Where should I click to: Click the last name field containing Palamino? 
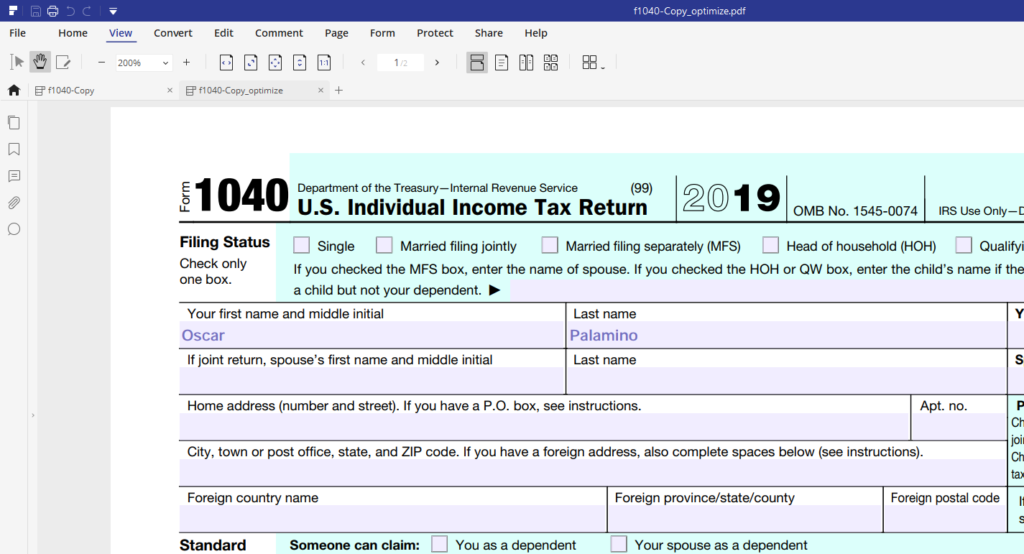pyautogui.click(x=787, y=334)
